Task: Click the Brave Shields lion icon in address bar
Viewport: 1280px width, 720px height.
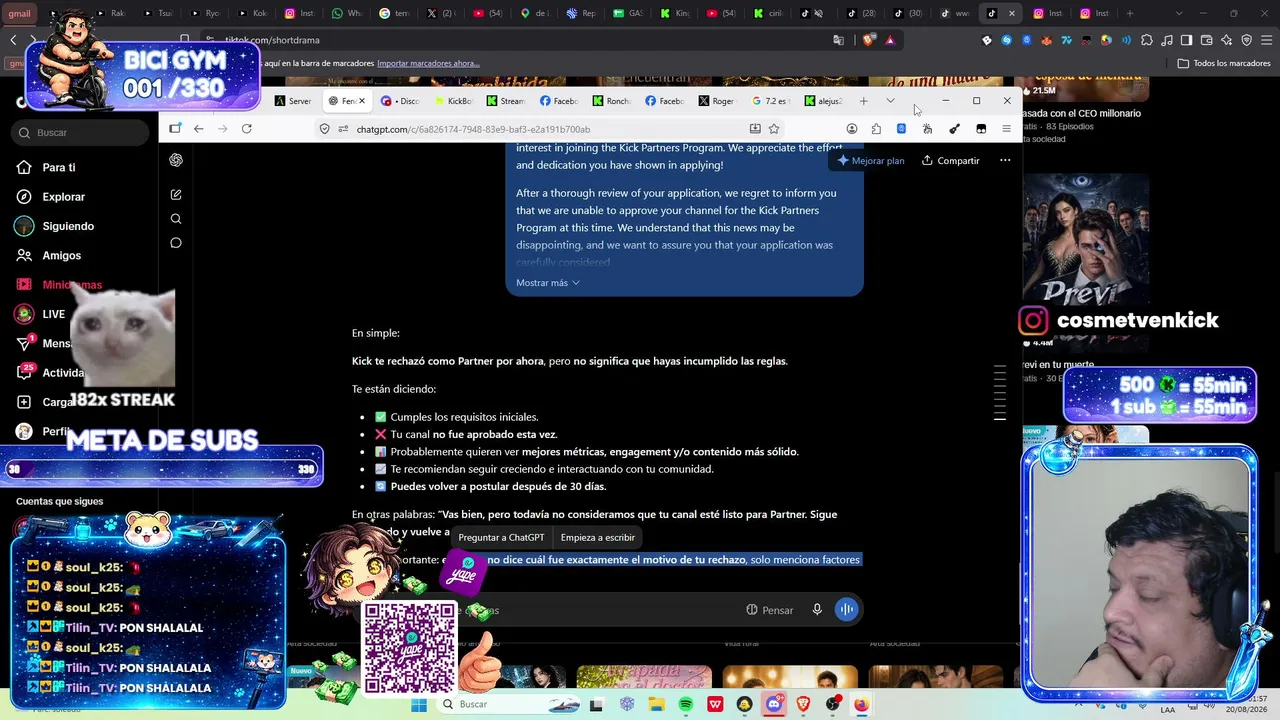Action: [868, 40]
